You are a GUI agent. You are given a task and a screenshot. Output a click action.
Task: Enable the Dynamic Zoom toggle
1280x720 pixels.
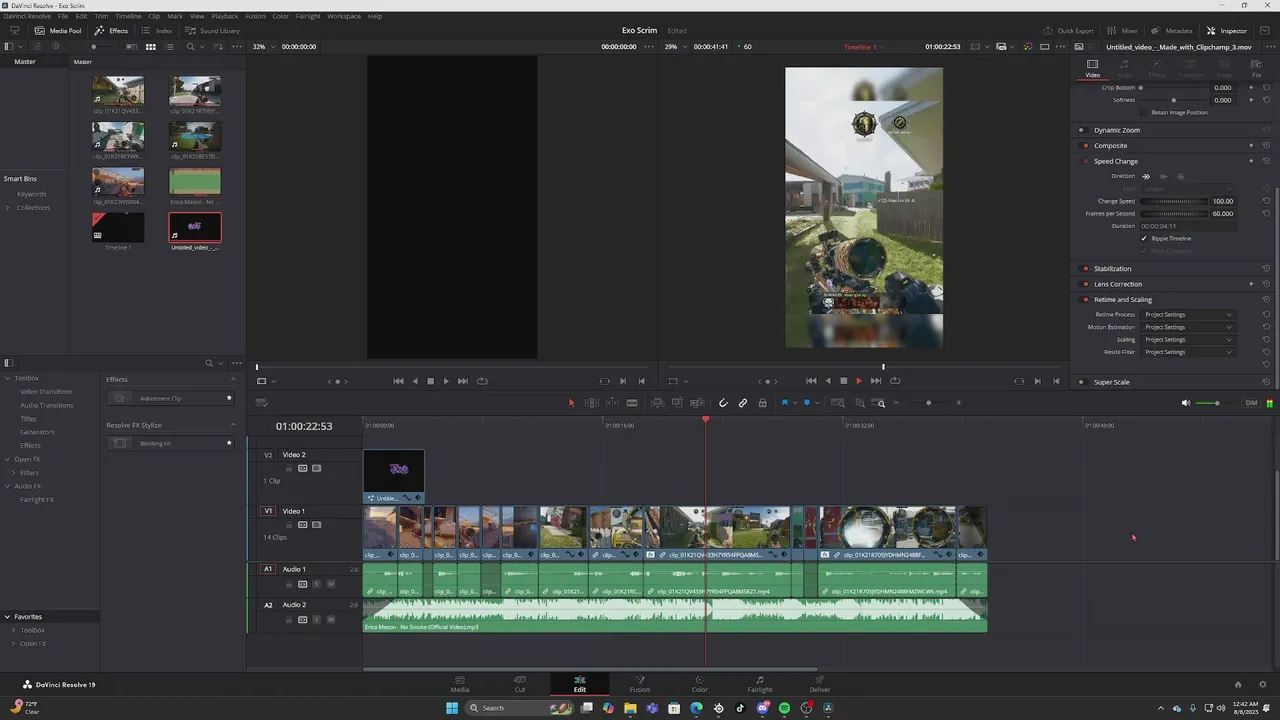(1081, 130)
